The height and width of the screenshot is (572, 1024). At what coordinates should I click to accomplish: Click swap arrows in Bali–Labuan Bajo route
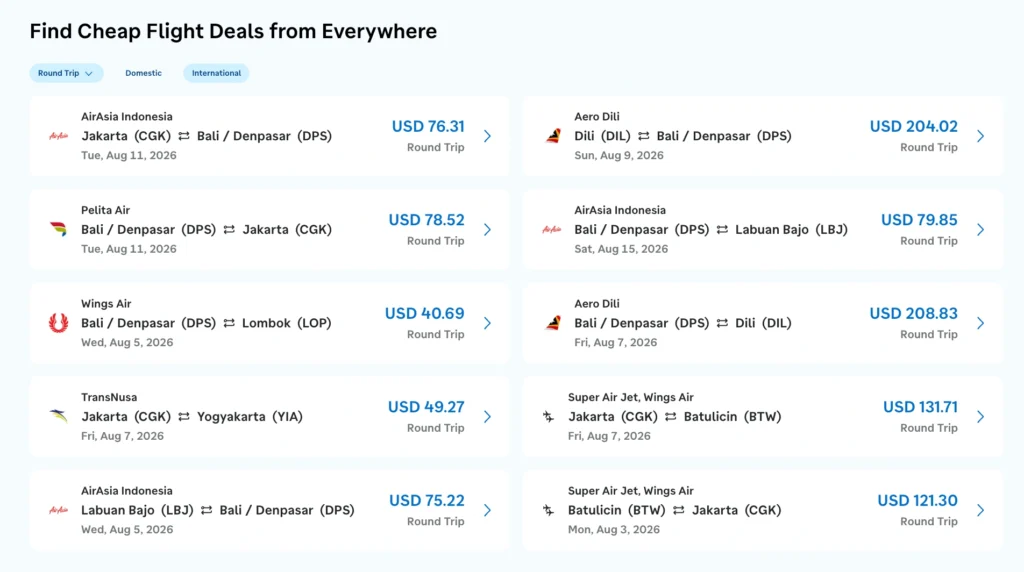click(722, 229)
